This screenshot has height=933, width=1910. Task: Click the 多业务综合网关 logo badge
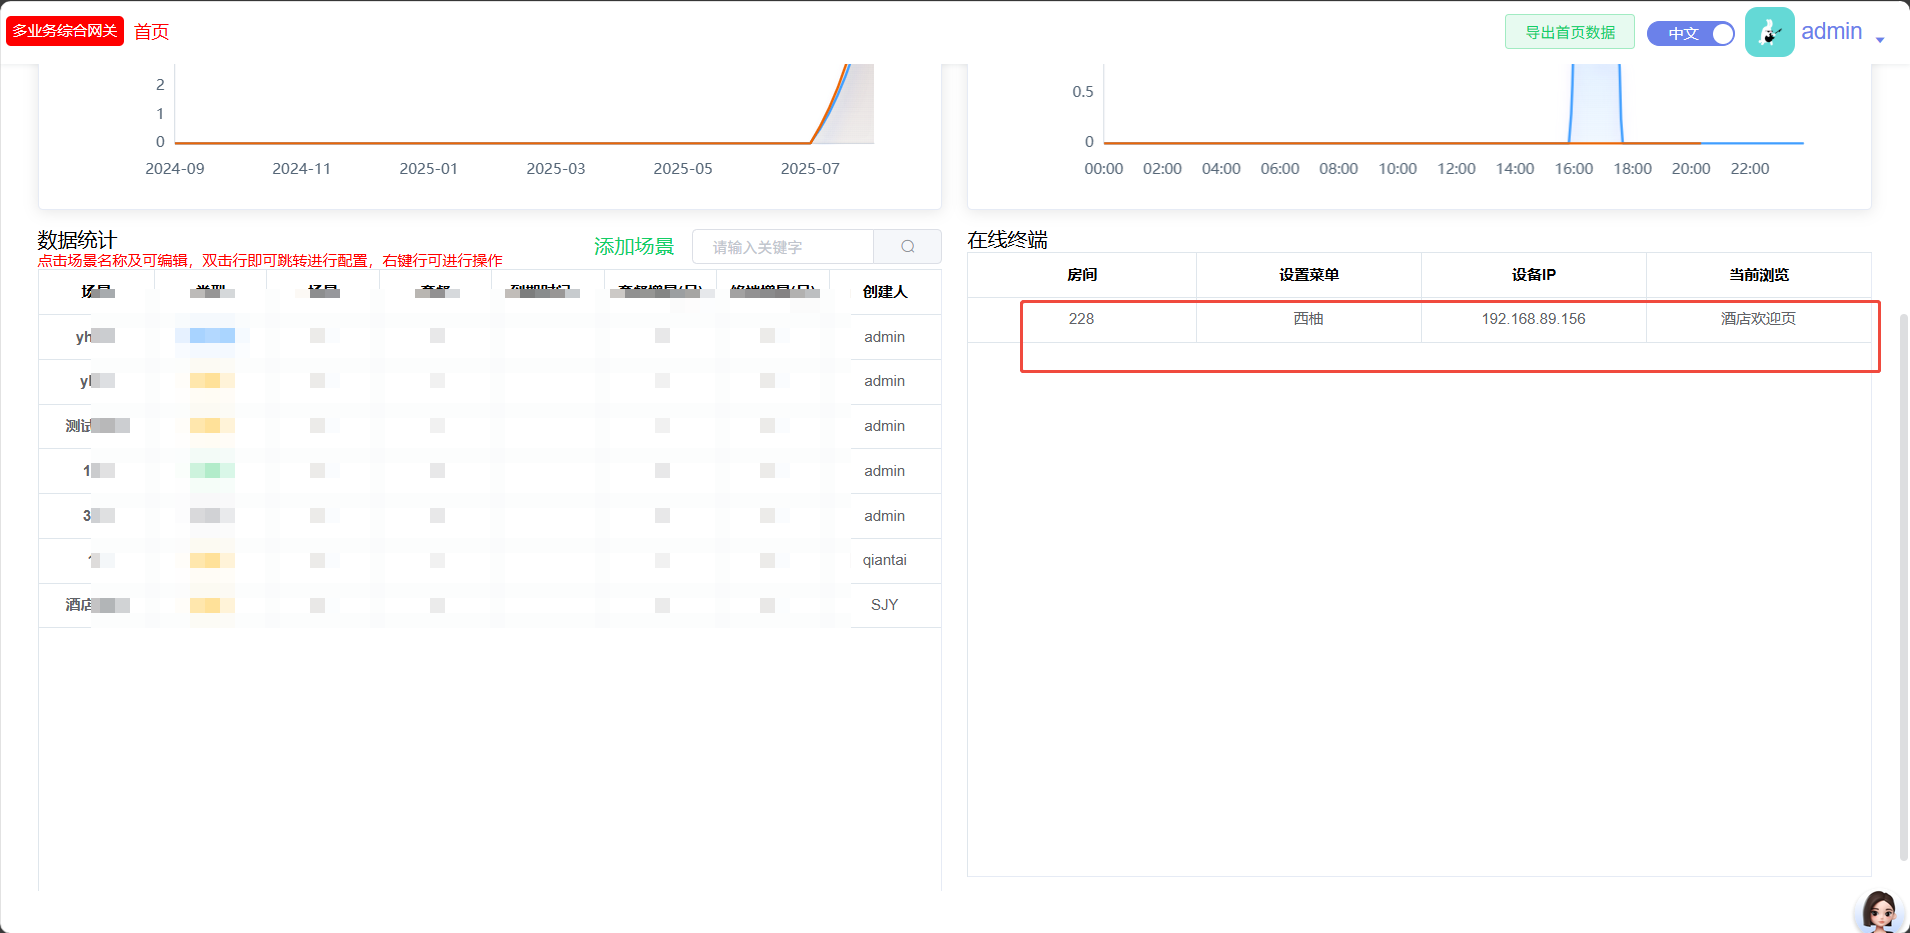[x=65, y=31]
